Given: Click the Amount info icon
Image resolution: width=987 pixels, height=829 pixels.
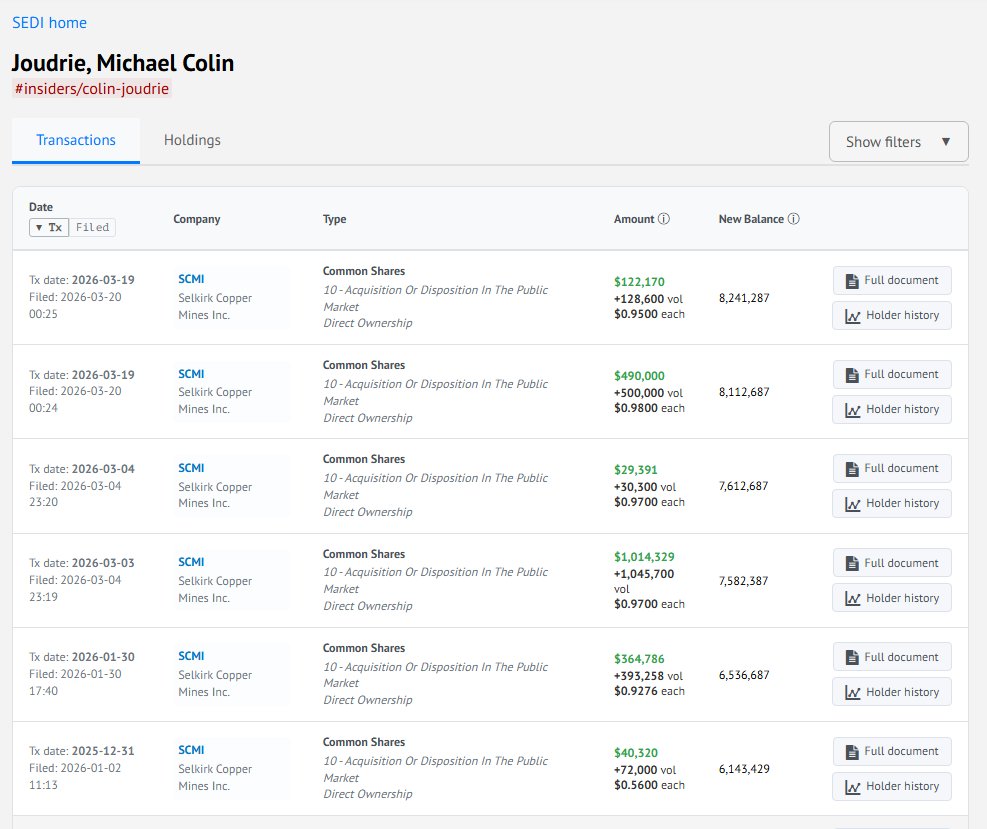Looking at the screenshot, I should tap(663, 219).
